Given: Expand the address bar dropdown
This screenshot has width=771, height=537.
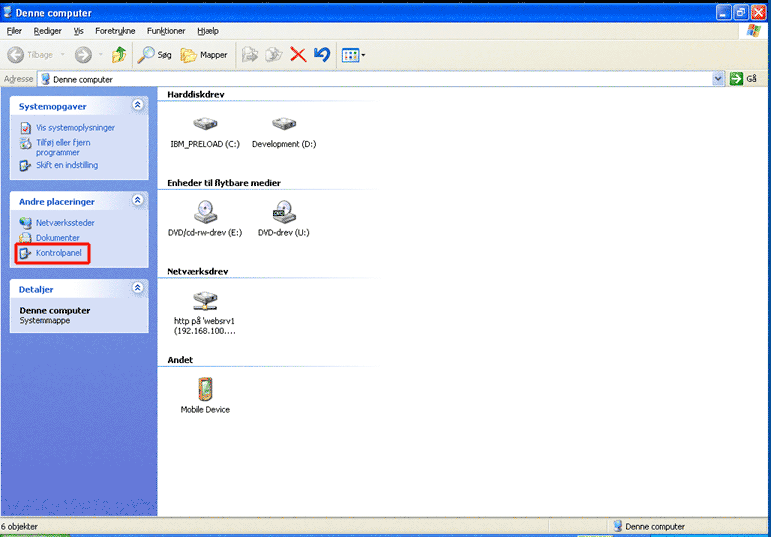Looking at the screenshot, I should click(718, 79).
